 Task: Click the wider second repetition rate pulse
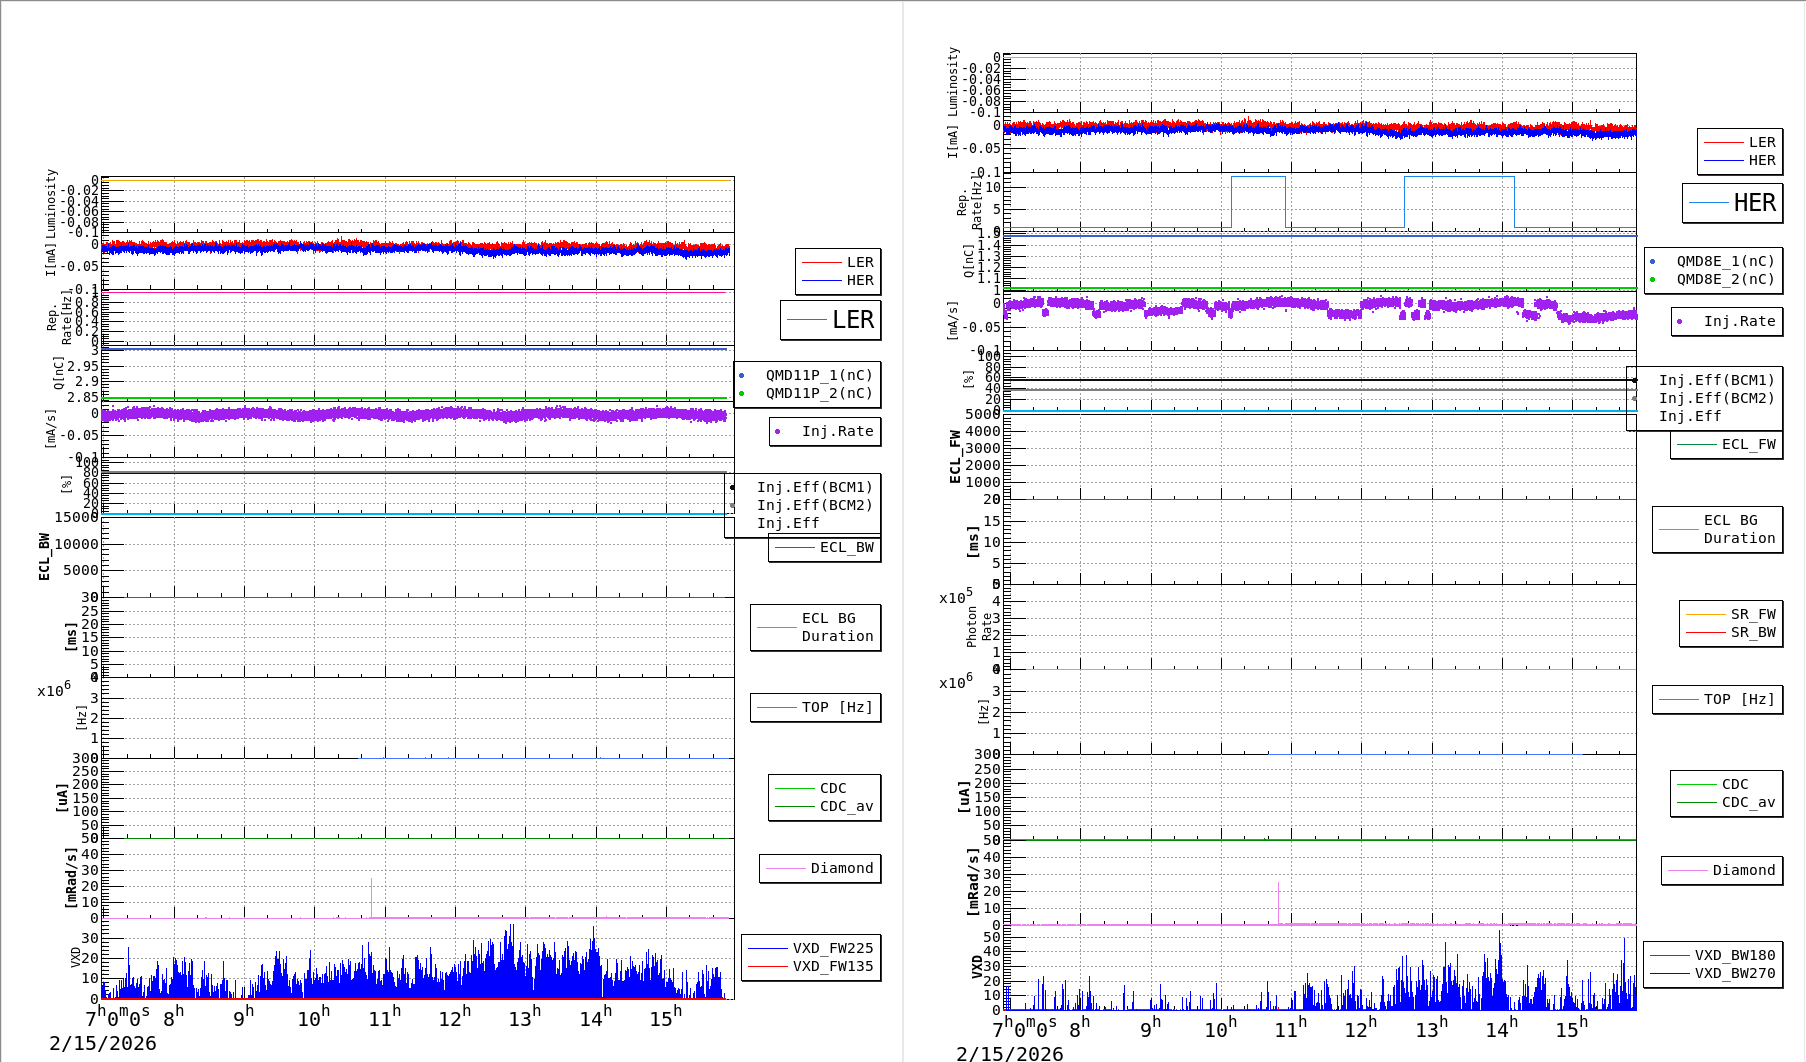tap(1458, 178)
